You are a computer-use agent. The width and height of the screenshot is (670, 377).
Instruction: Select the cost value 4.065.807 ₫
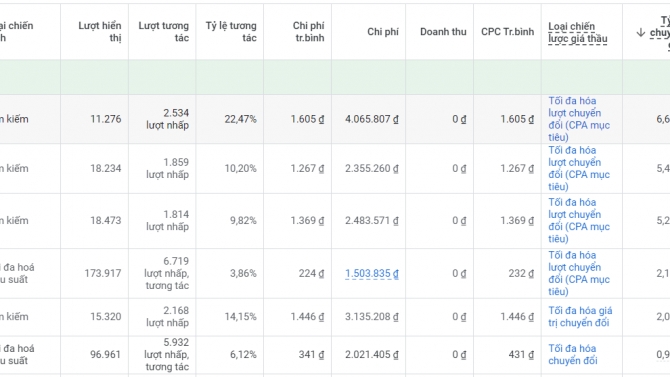click(x=372, y=119)
